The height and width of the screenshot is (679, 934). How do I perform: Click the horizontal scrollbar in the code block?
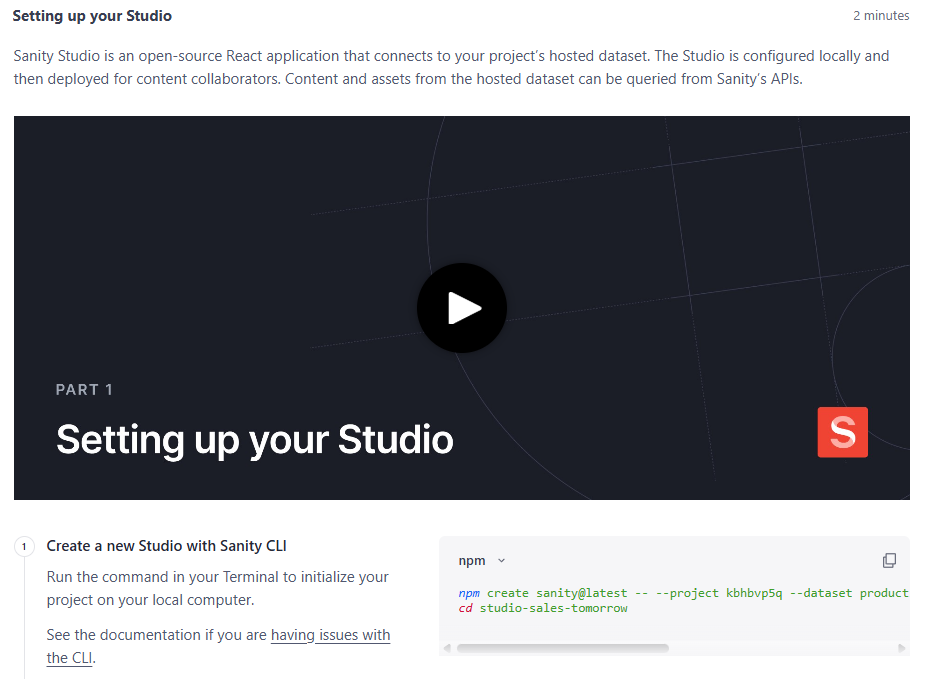562,648
